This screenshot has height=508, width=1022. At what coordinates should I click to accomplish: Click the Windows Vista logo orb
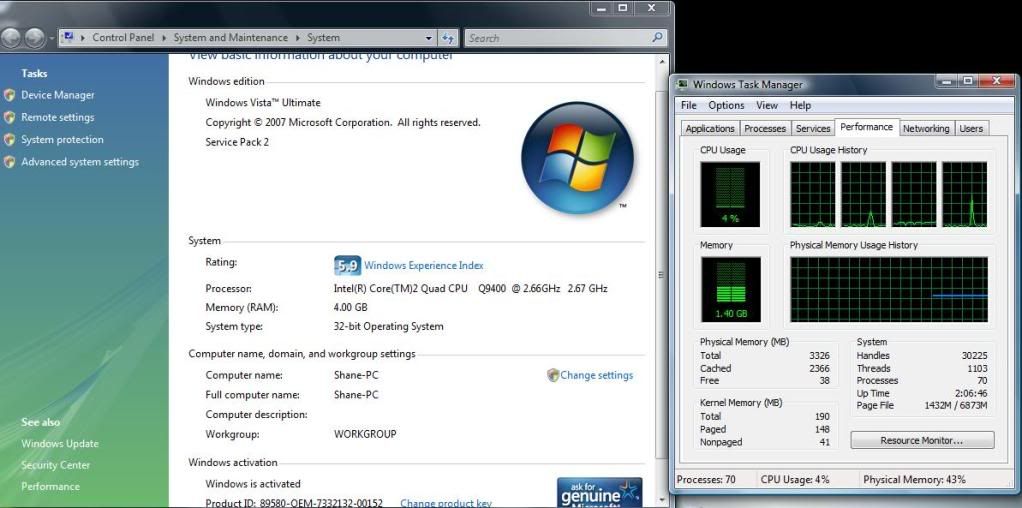tap(577, 157)
